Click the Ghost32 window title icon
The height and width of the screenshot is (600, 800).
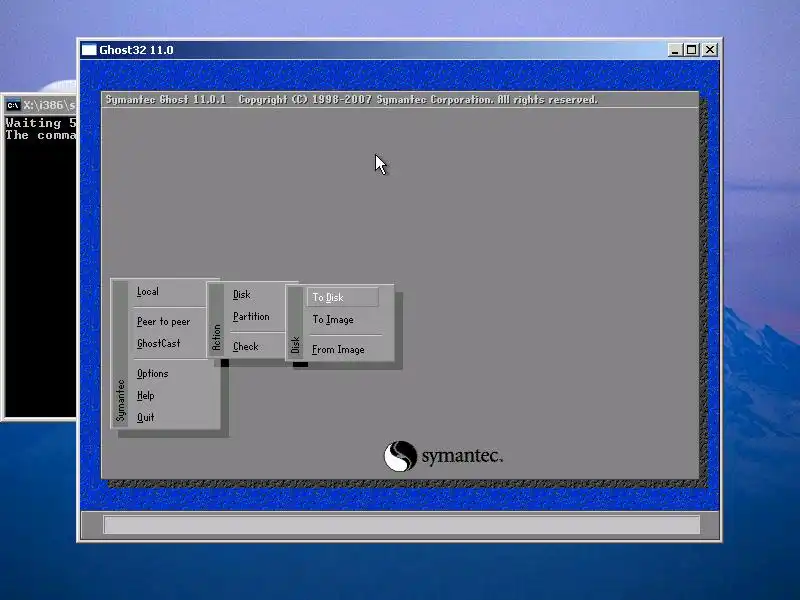[x=89, y=49]
